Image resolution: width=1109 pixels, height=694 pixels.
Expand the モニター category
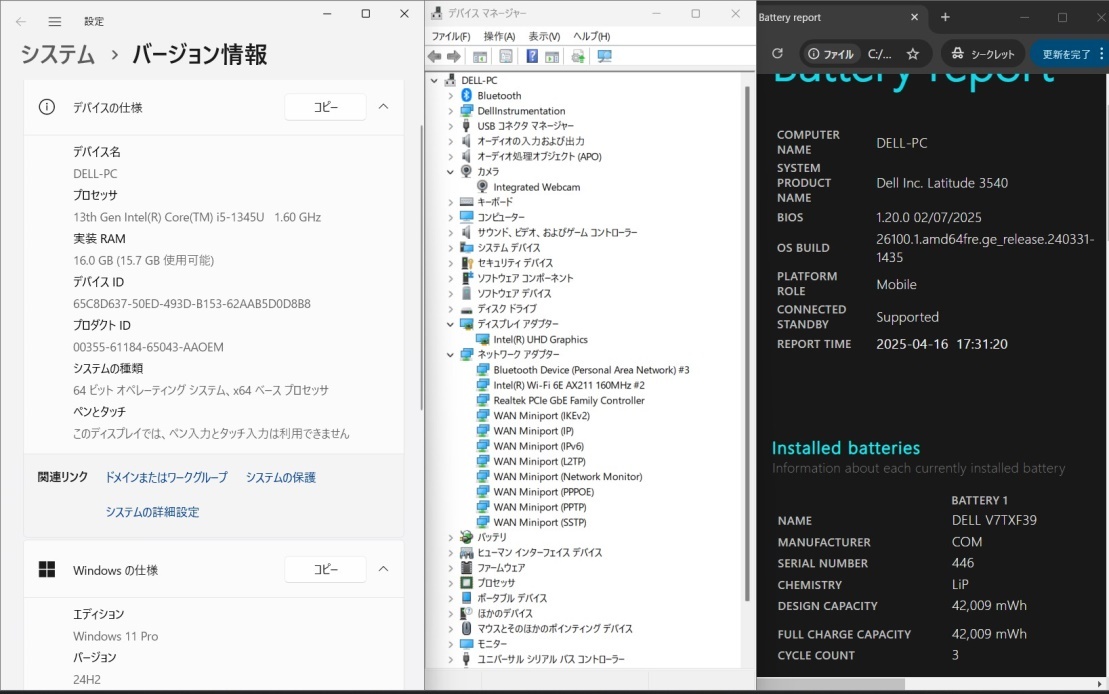pos(451,644)
